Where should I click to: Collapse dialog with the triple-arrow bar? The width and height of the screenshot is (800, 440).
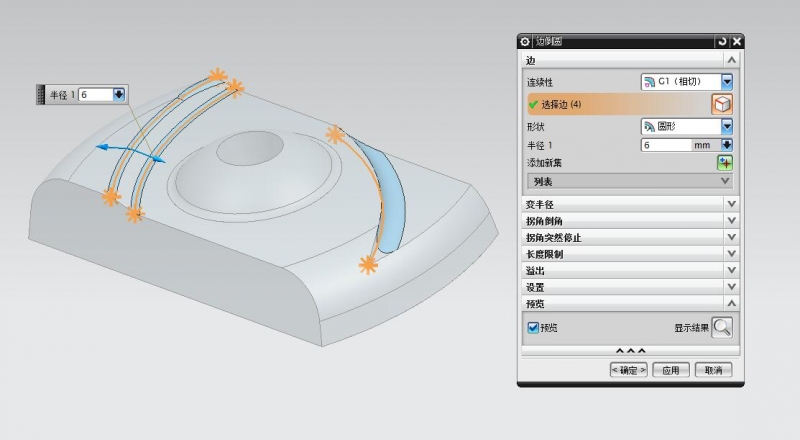pos(631,351)
